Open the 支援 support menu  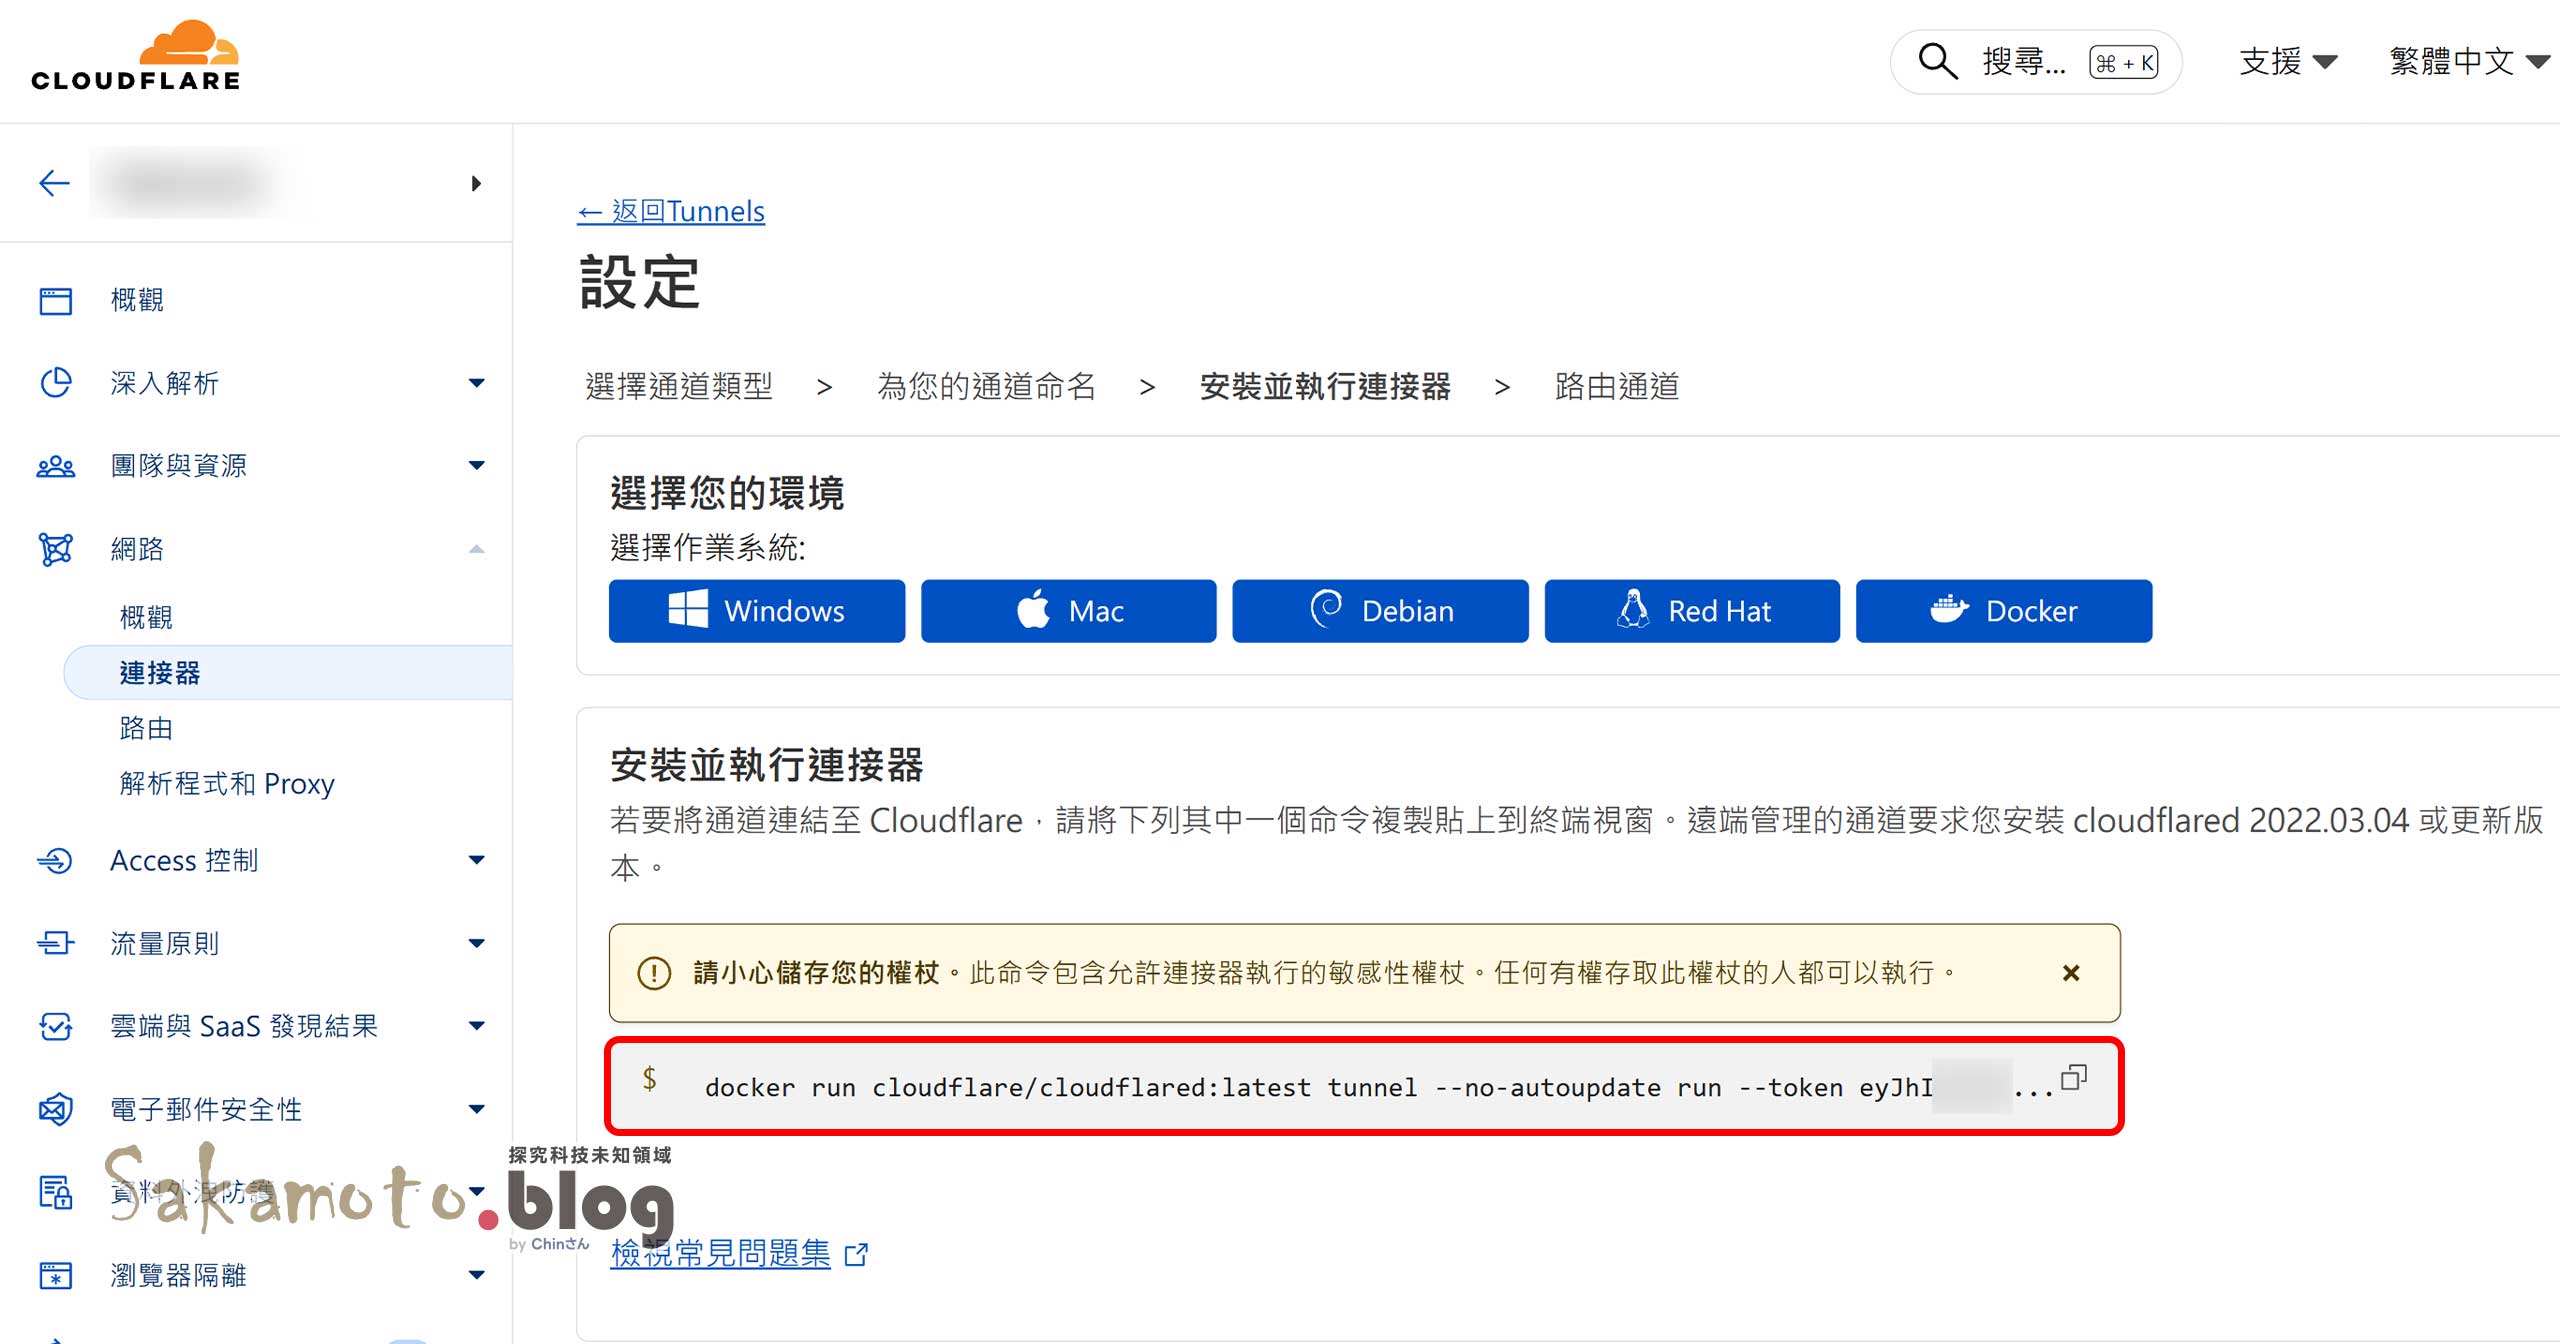[x=2287, y=62]
